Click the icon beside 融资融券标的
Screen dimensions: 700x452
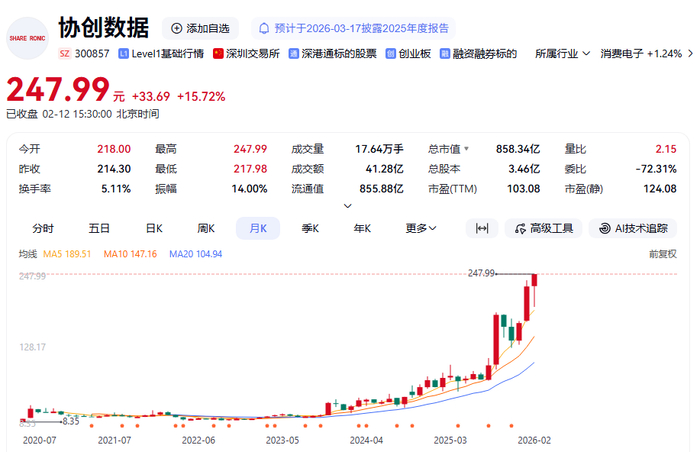[445, 54]
